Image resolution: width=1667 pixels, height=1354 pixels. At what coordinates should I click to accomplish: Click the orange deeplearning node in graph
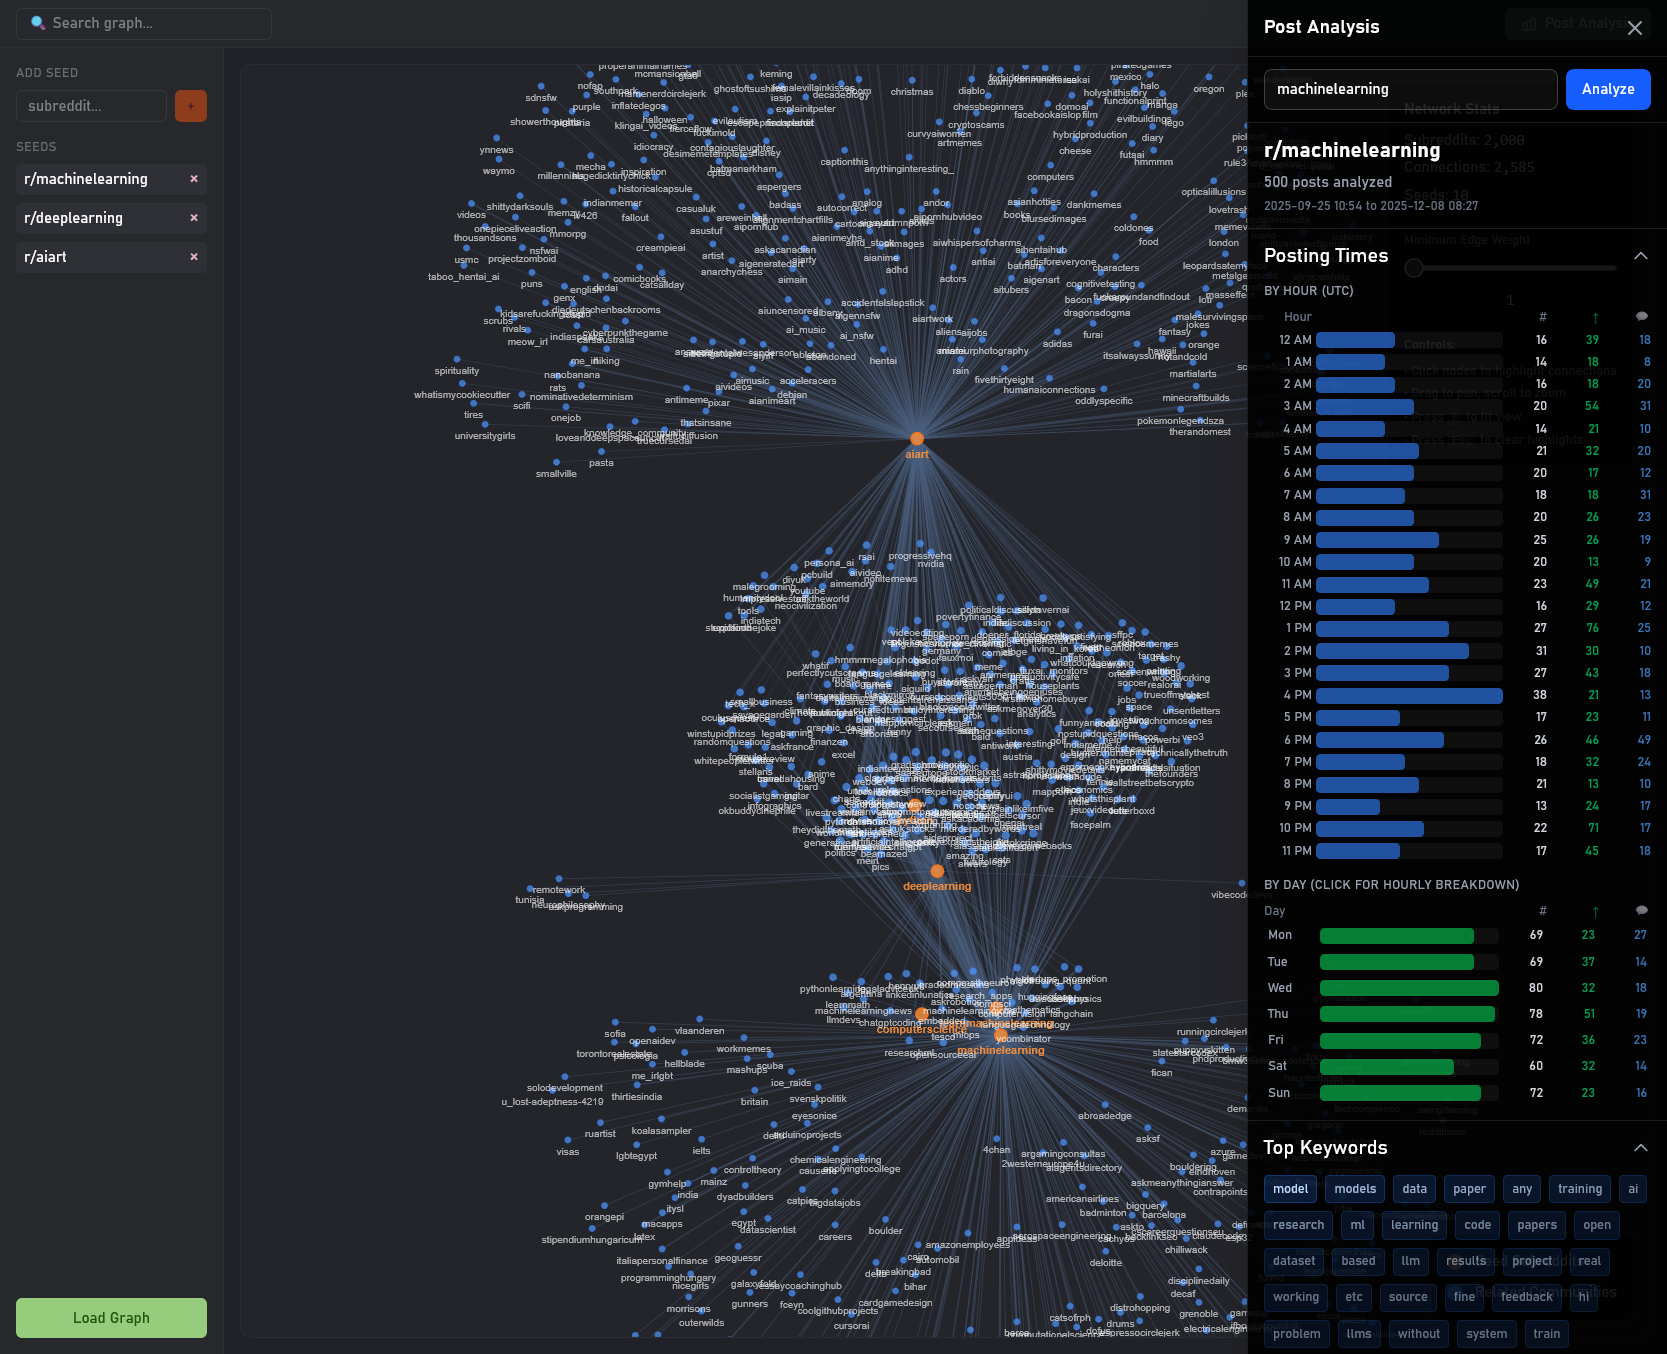click(937, 871)
